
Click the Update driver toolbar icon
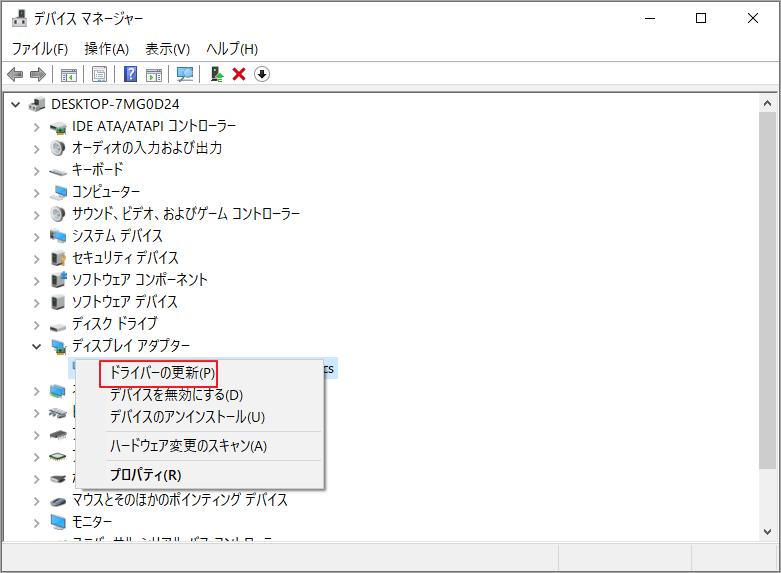coord(217,74)
